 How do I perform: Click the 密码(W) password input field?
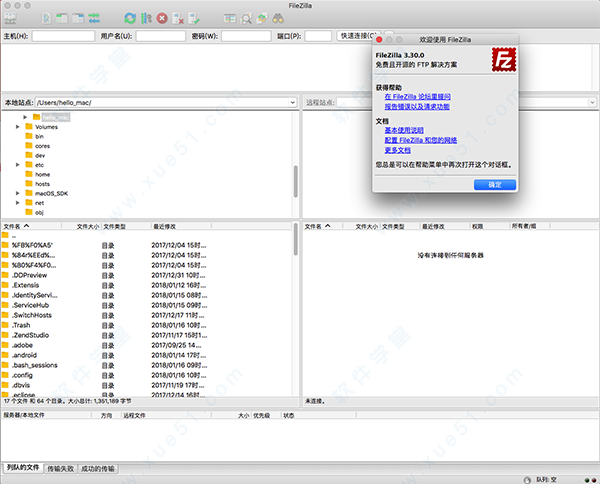point(246,36)
